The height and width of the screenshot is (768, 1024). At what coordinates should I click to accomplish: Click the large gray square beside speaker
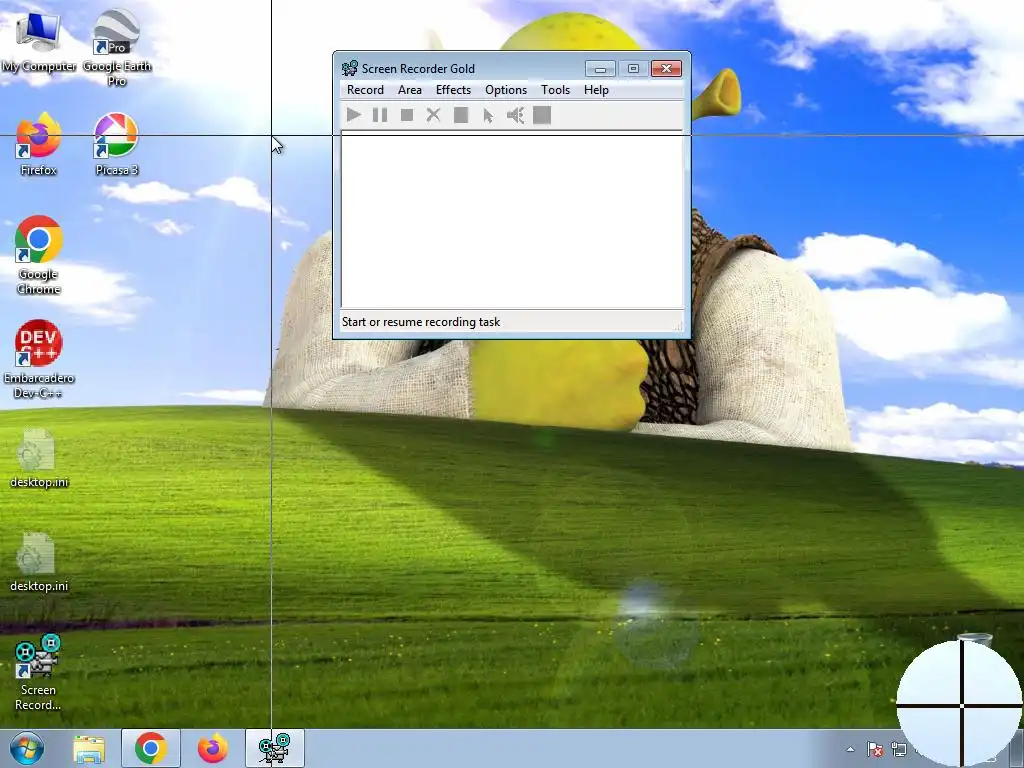pyautogui.click(x=542, y=115)
